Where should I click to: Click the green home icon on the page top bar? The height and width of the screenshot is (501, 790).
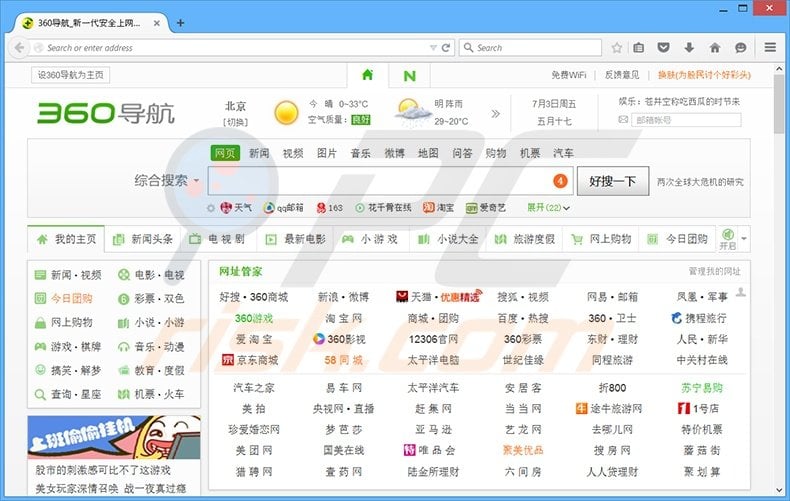[368, 75]
